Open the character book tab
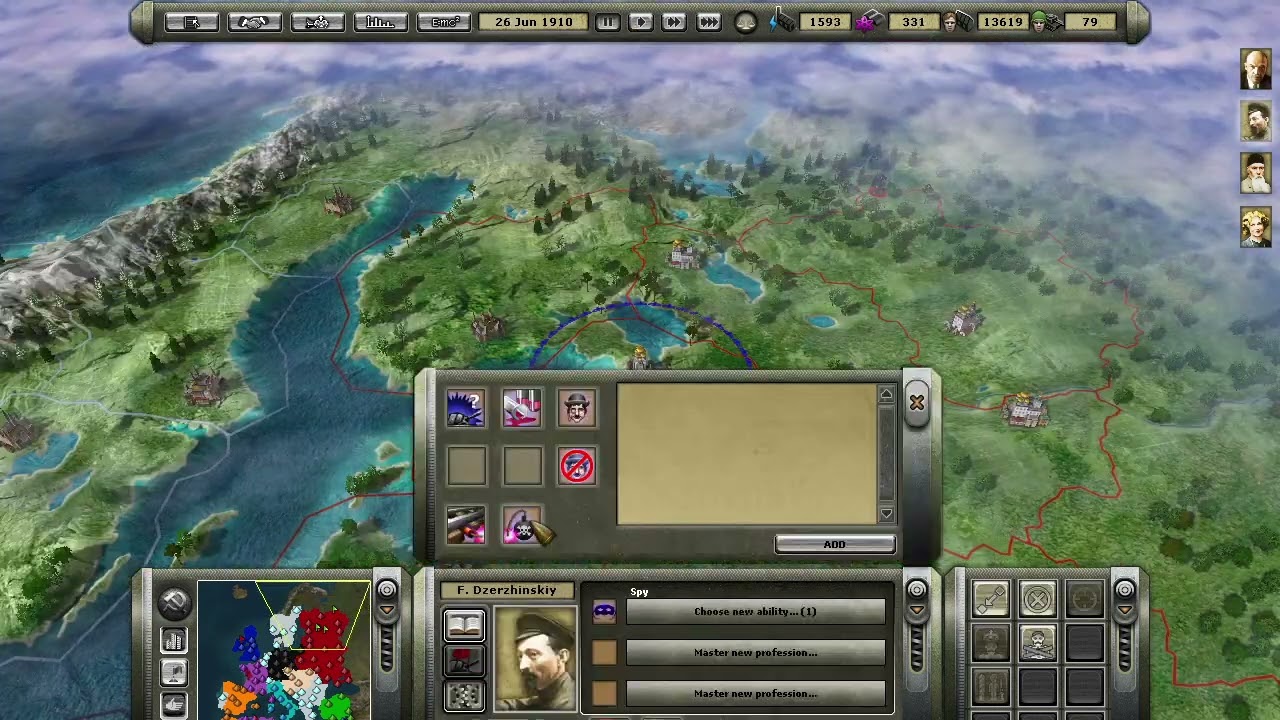 465,626
